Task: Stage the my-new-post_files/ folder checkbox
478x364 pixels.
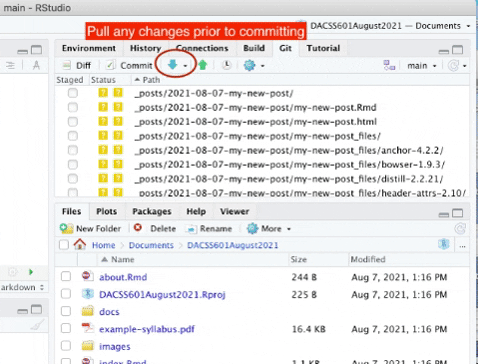Action: [73, 136]
